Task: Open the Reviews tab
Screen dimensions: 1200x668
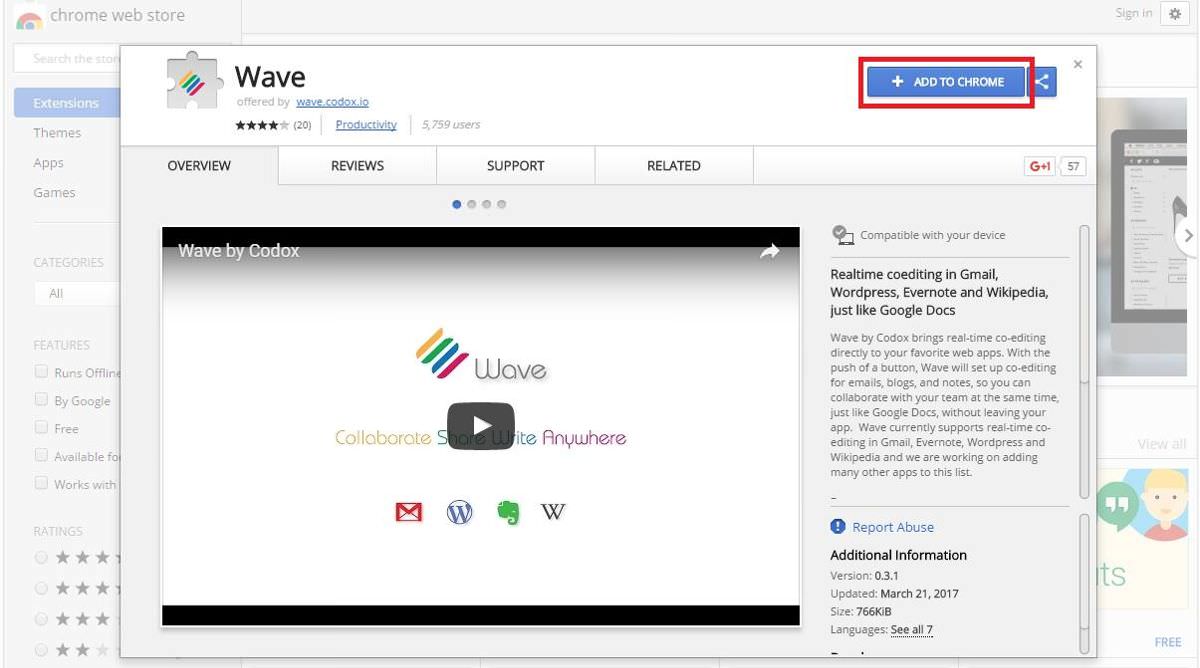Action: [x=357, y=166]
